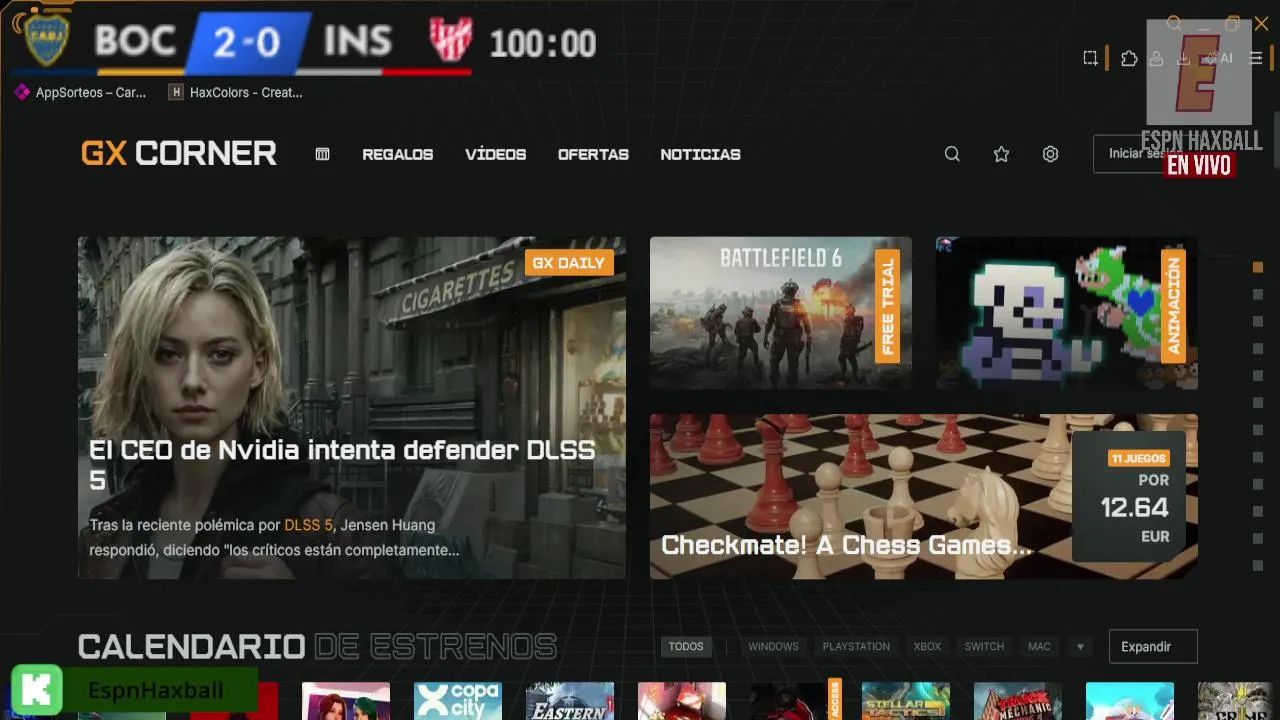Go to the OFERTAS section

593,154
